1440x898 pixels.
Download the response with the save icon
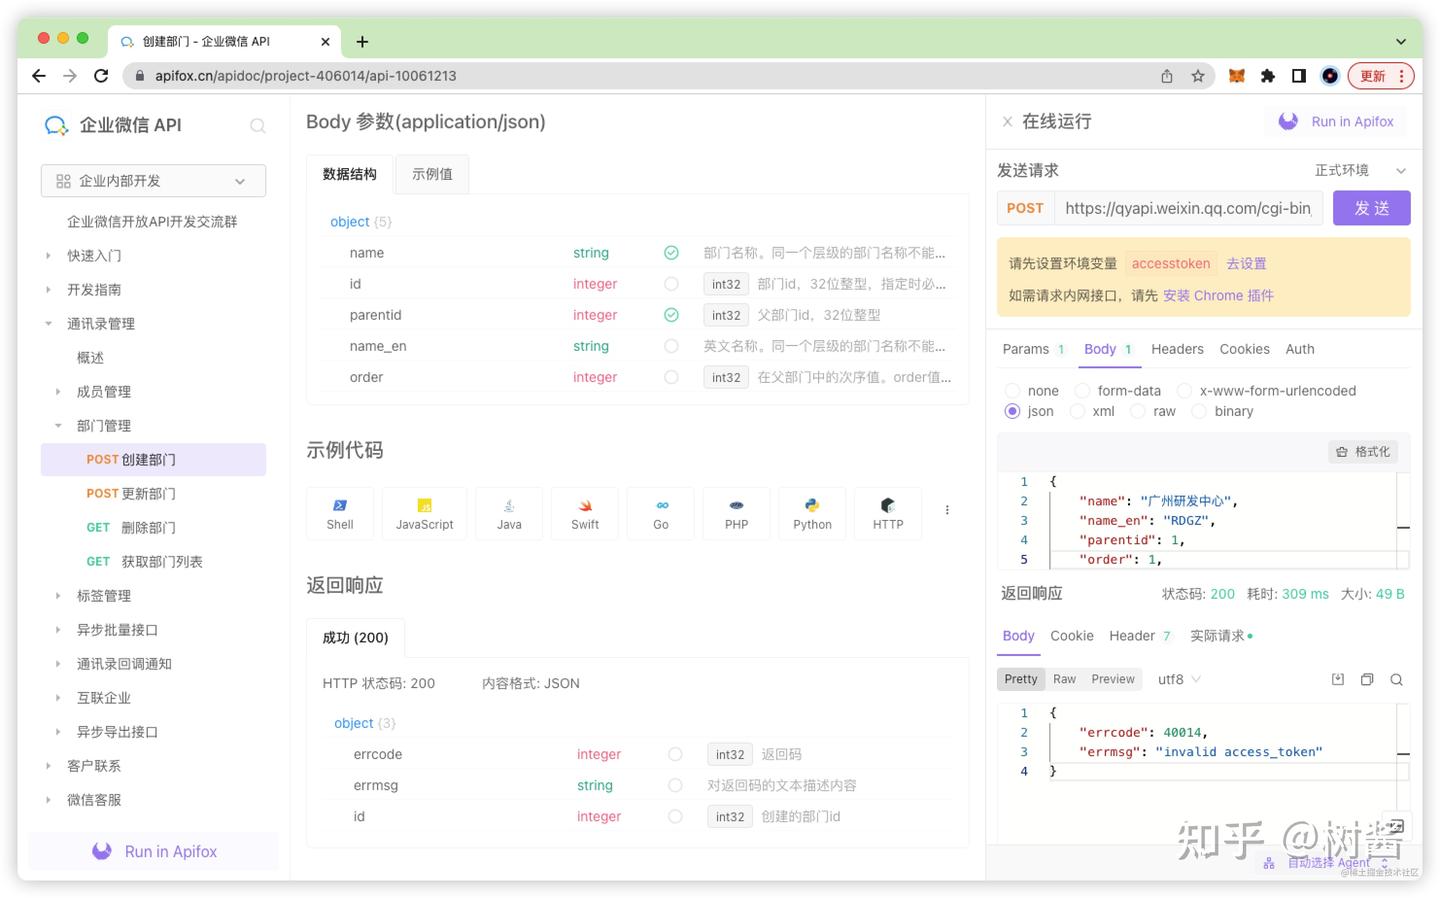coord(1338,680)
